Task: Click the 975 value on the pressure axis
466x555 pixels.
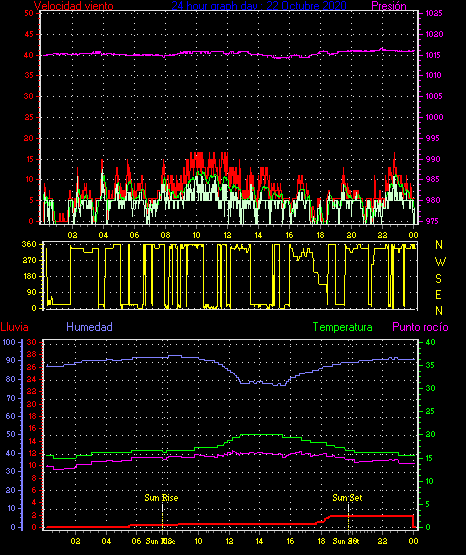Action: pos(433,221)
